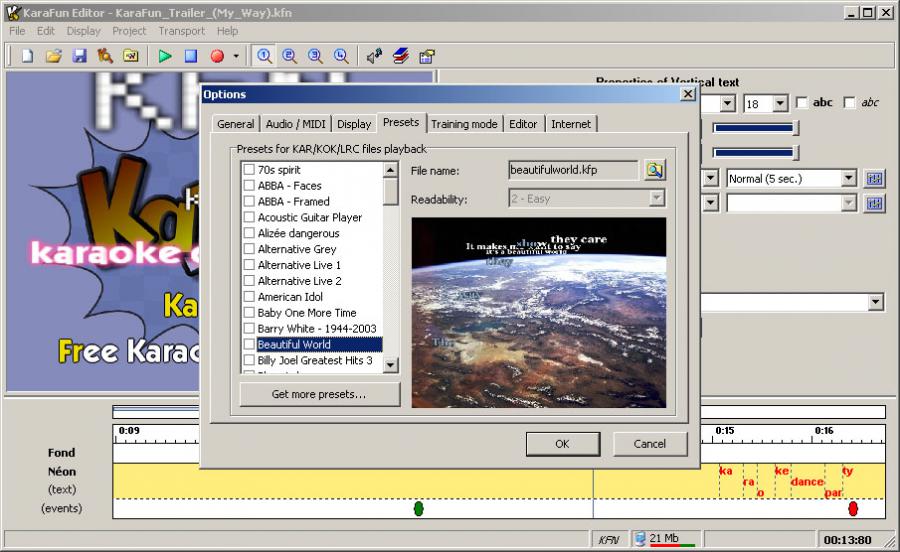
Task: Select zoom level 1 magnifier
Action: [264, 56]
